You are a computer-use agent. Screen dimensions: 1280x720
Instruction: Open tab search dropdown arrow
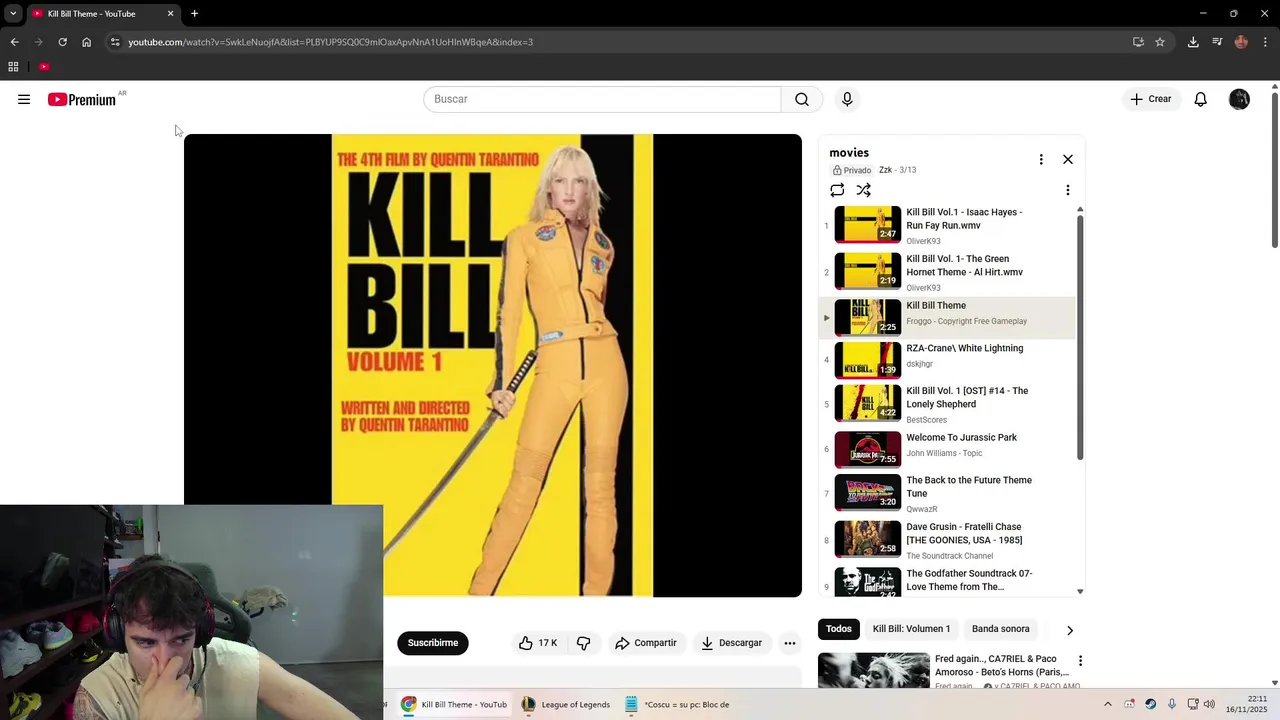tap(13, 14)
